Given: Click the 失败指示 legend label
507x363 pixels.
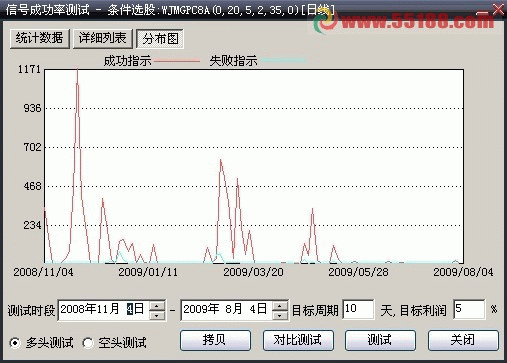Looking at the screenshot, I should 233,61.
